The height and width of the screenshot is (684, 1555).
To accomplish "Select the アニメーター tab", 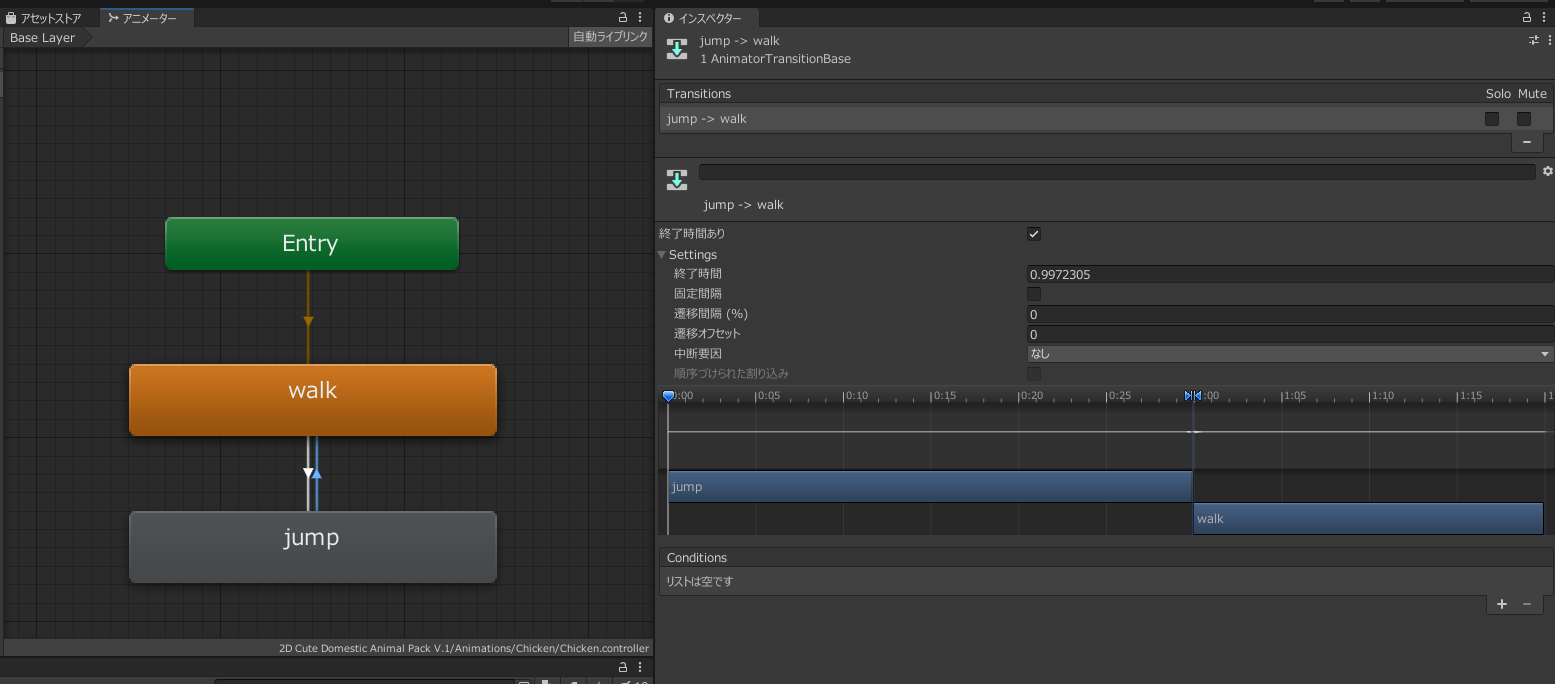I will coord(148,18).
